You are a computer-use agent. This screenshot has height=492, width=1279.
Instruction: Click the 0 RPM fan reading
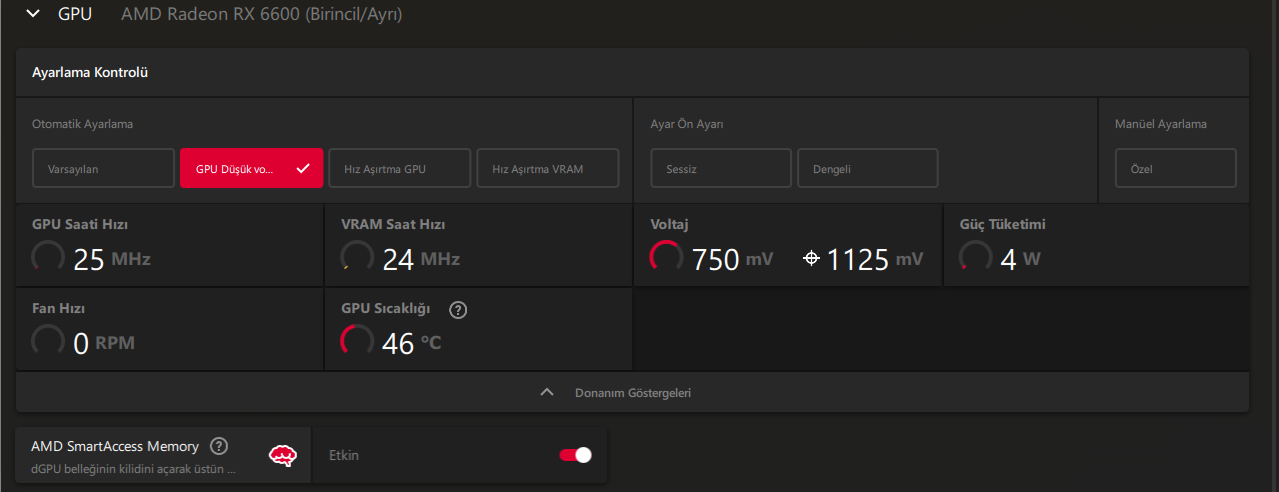(x=105, y=344)
